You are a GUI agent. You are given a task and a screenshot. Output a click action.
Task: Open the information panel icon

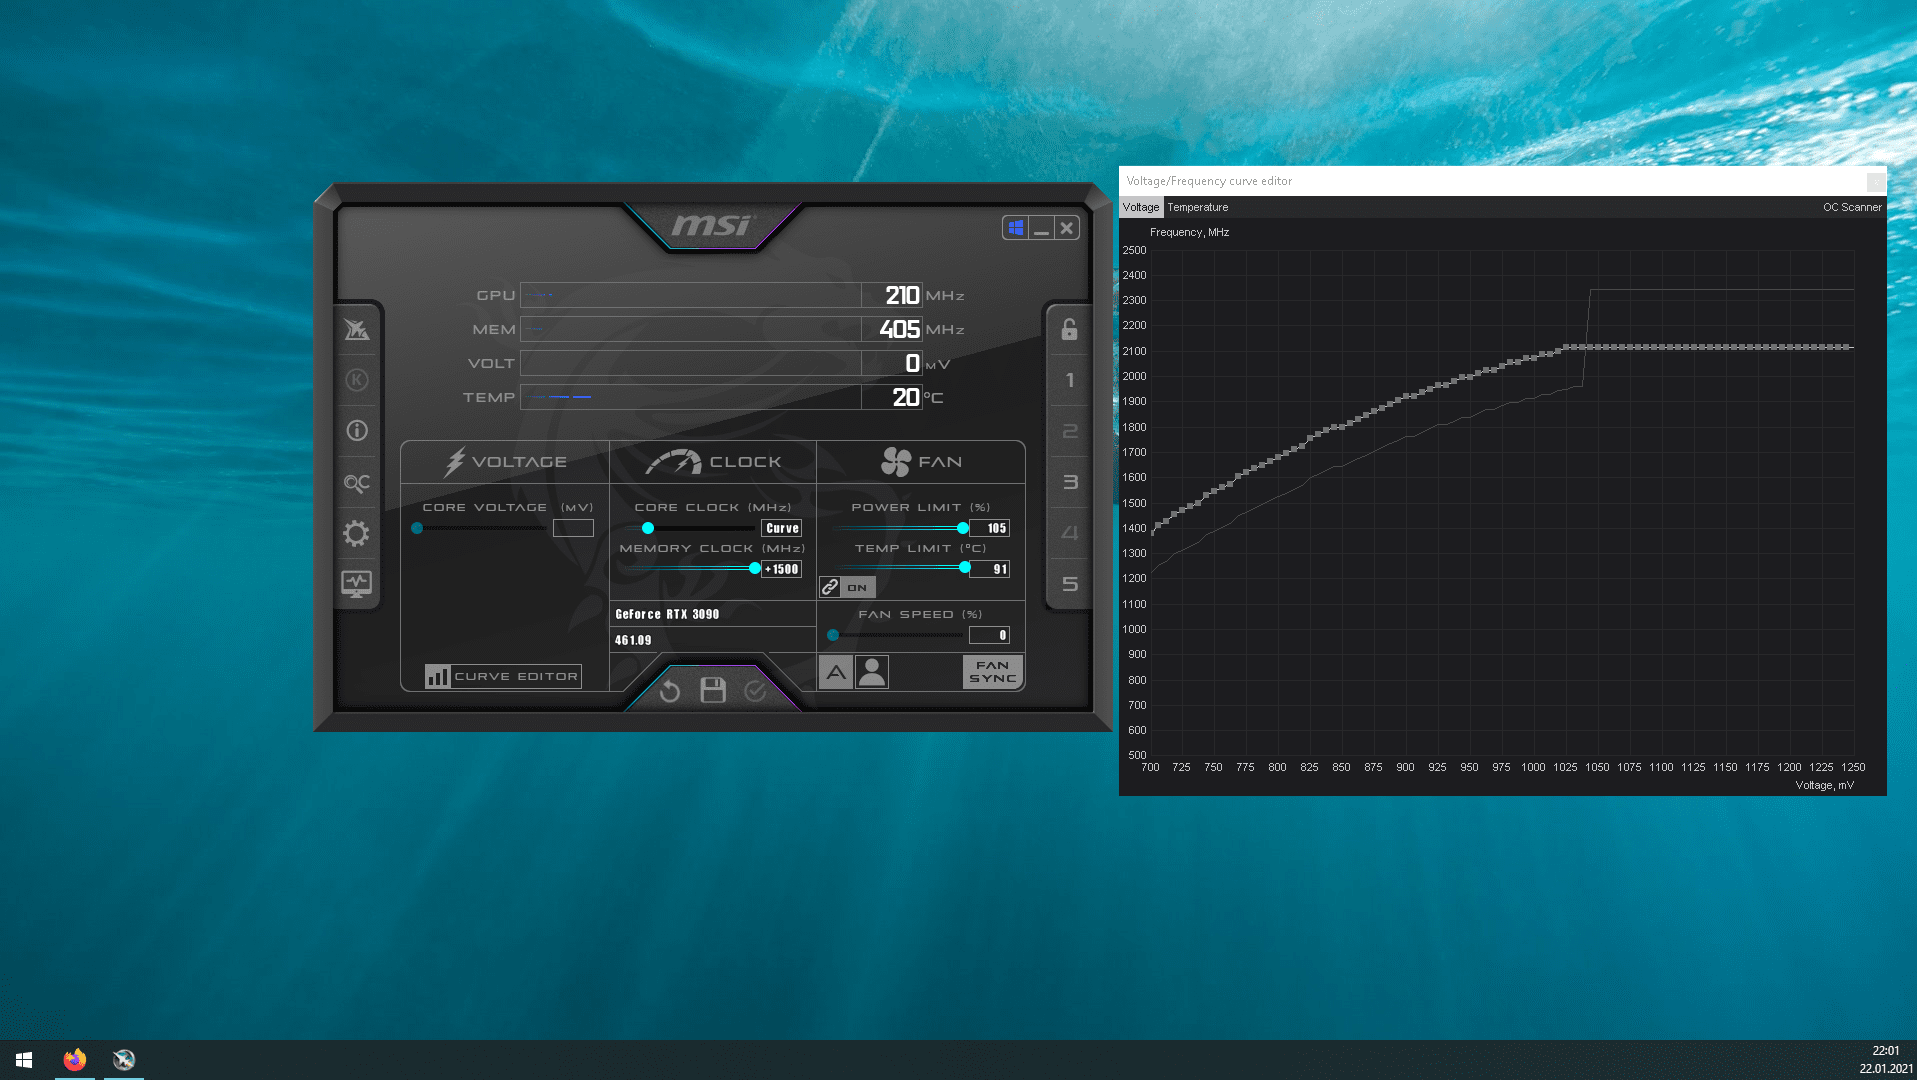pyautogui.click(x=357, y=431)
